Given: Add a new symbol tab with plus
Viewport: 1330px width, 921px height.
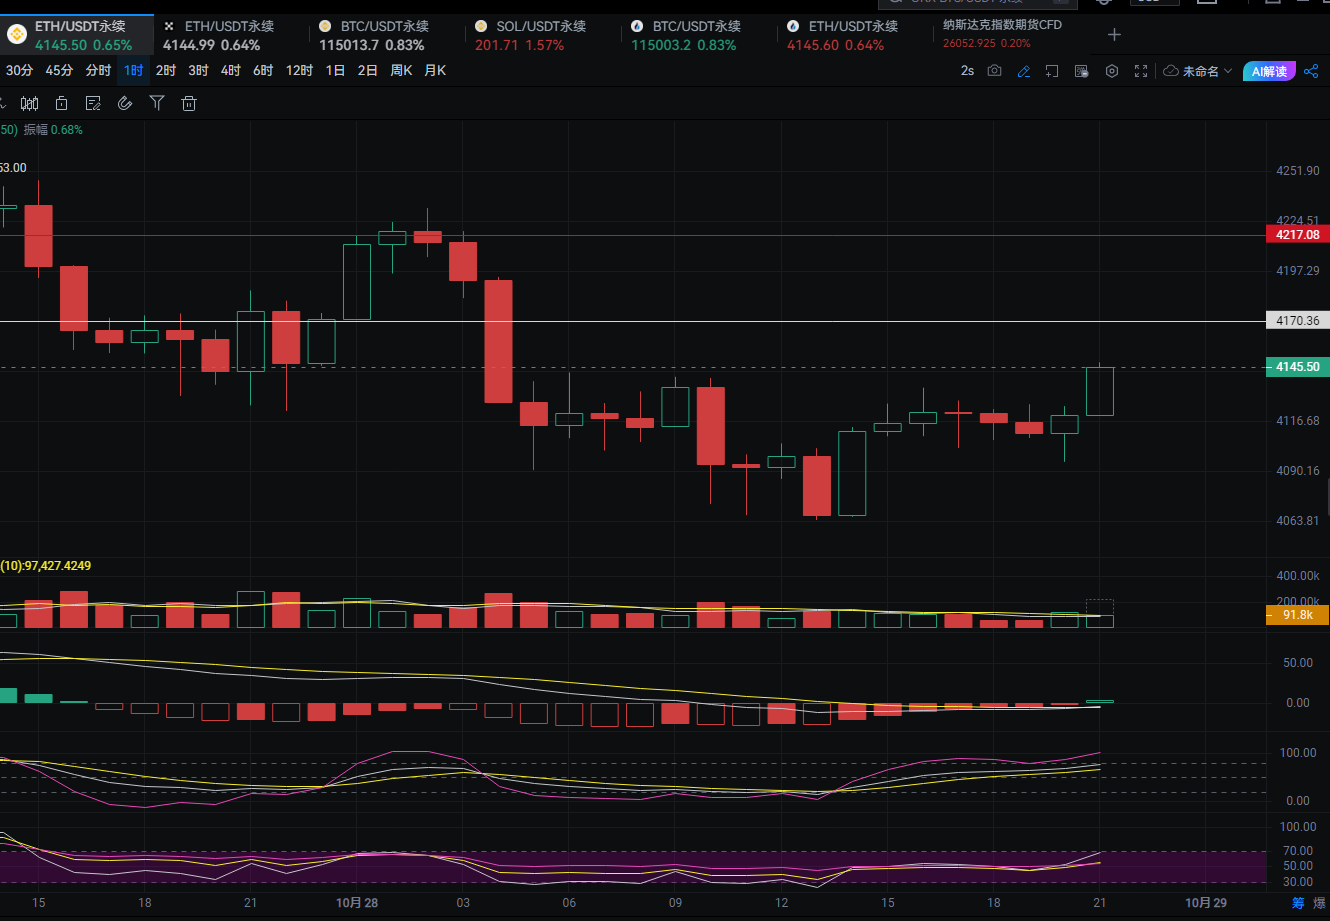Looking at the screenshot, I should (x=1114, y=35).
